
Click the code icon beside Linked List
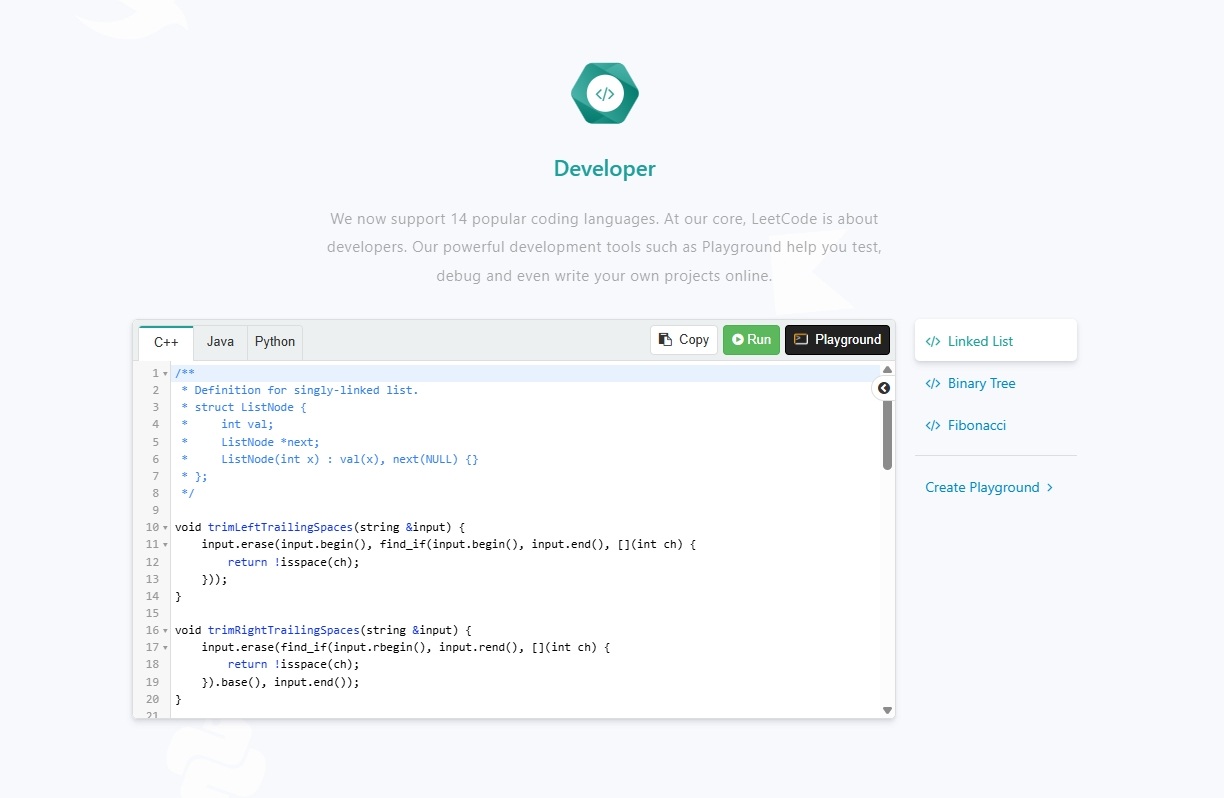pyautogui.click(x=933, y=341)
